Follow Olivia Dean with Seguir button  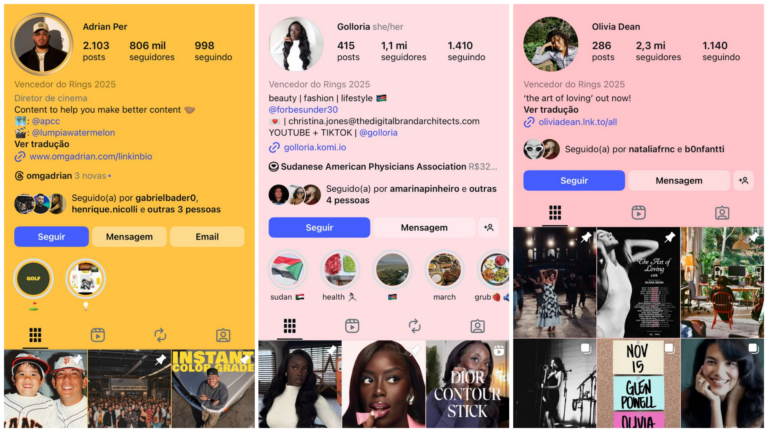[574, 180]
